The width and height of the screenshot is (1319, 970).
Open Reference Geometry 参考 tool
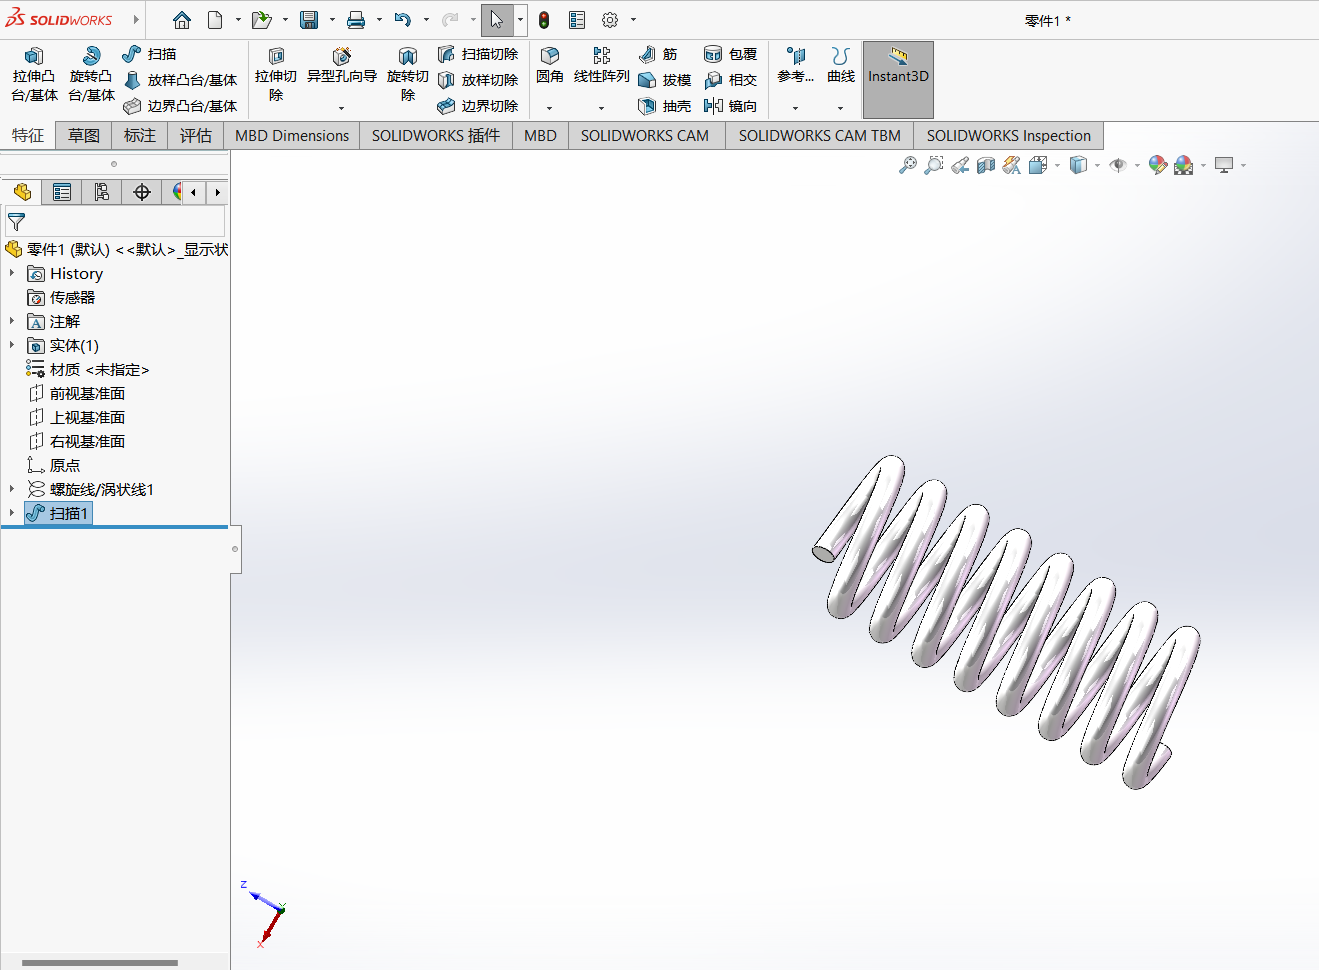796,66
